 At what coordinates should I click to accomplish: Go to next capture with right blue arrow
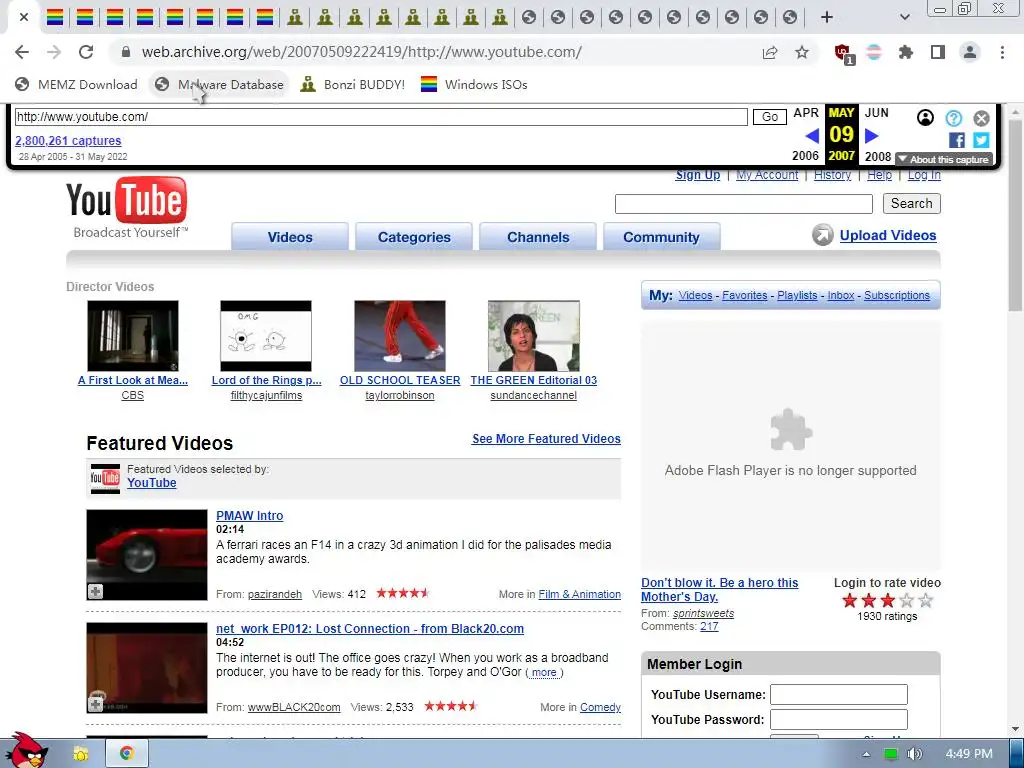(x=871, y=136)
